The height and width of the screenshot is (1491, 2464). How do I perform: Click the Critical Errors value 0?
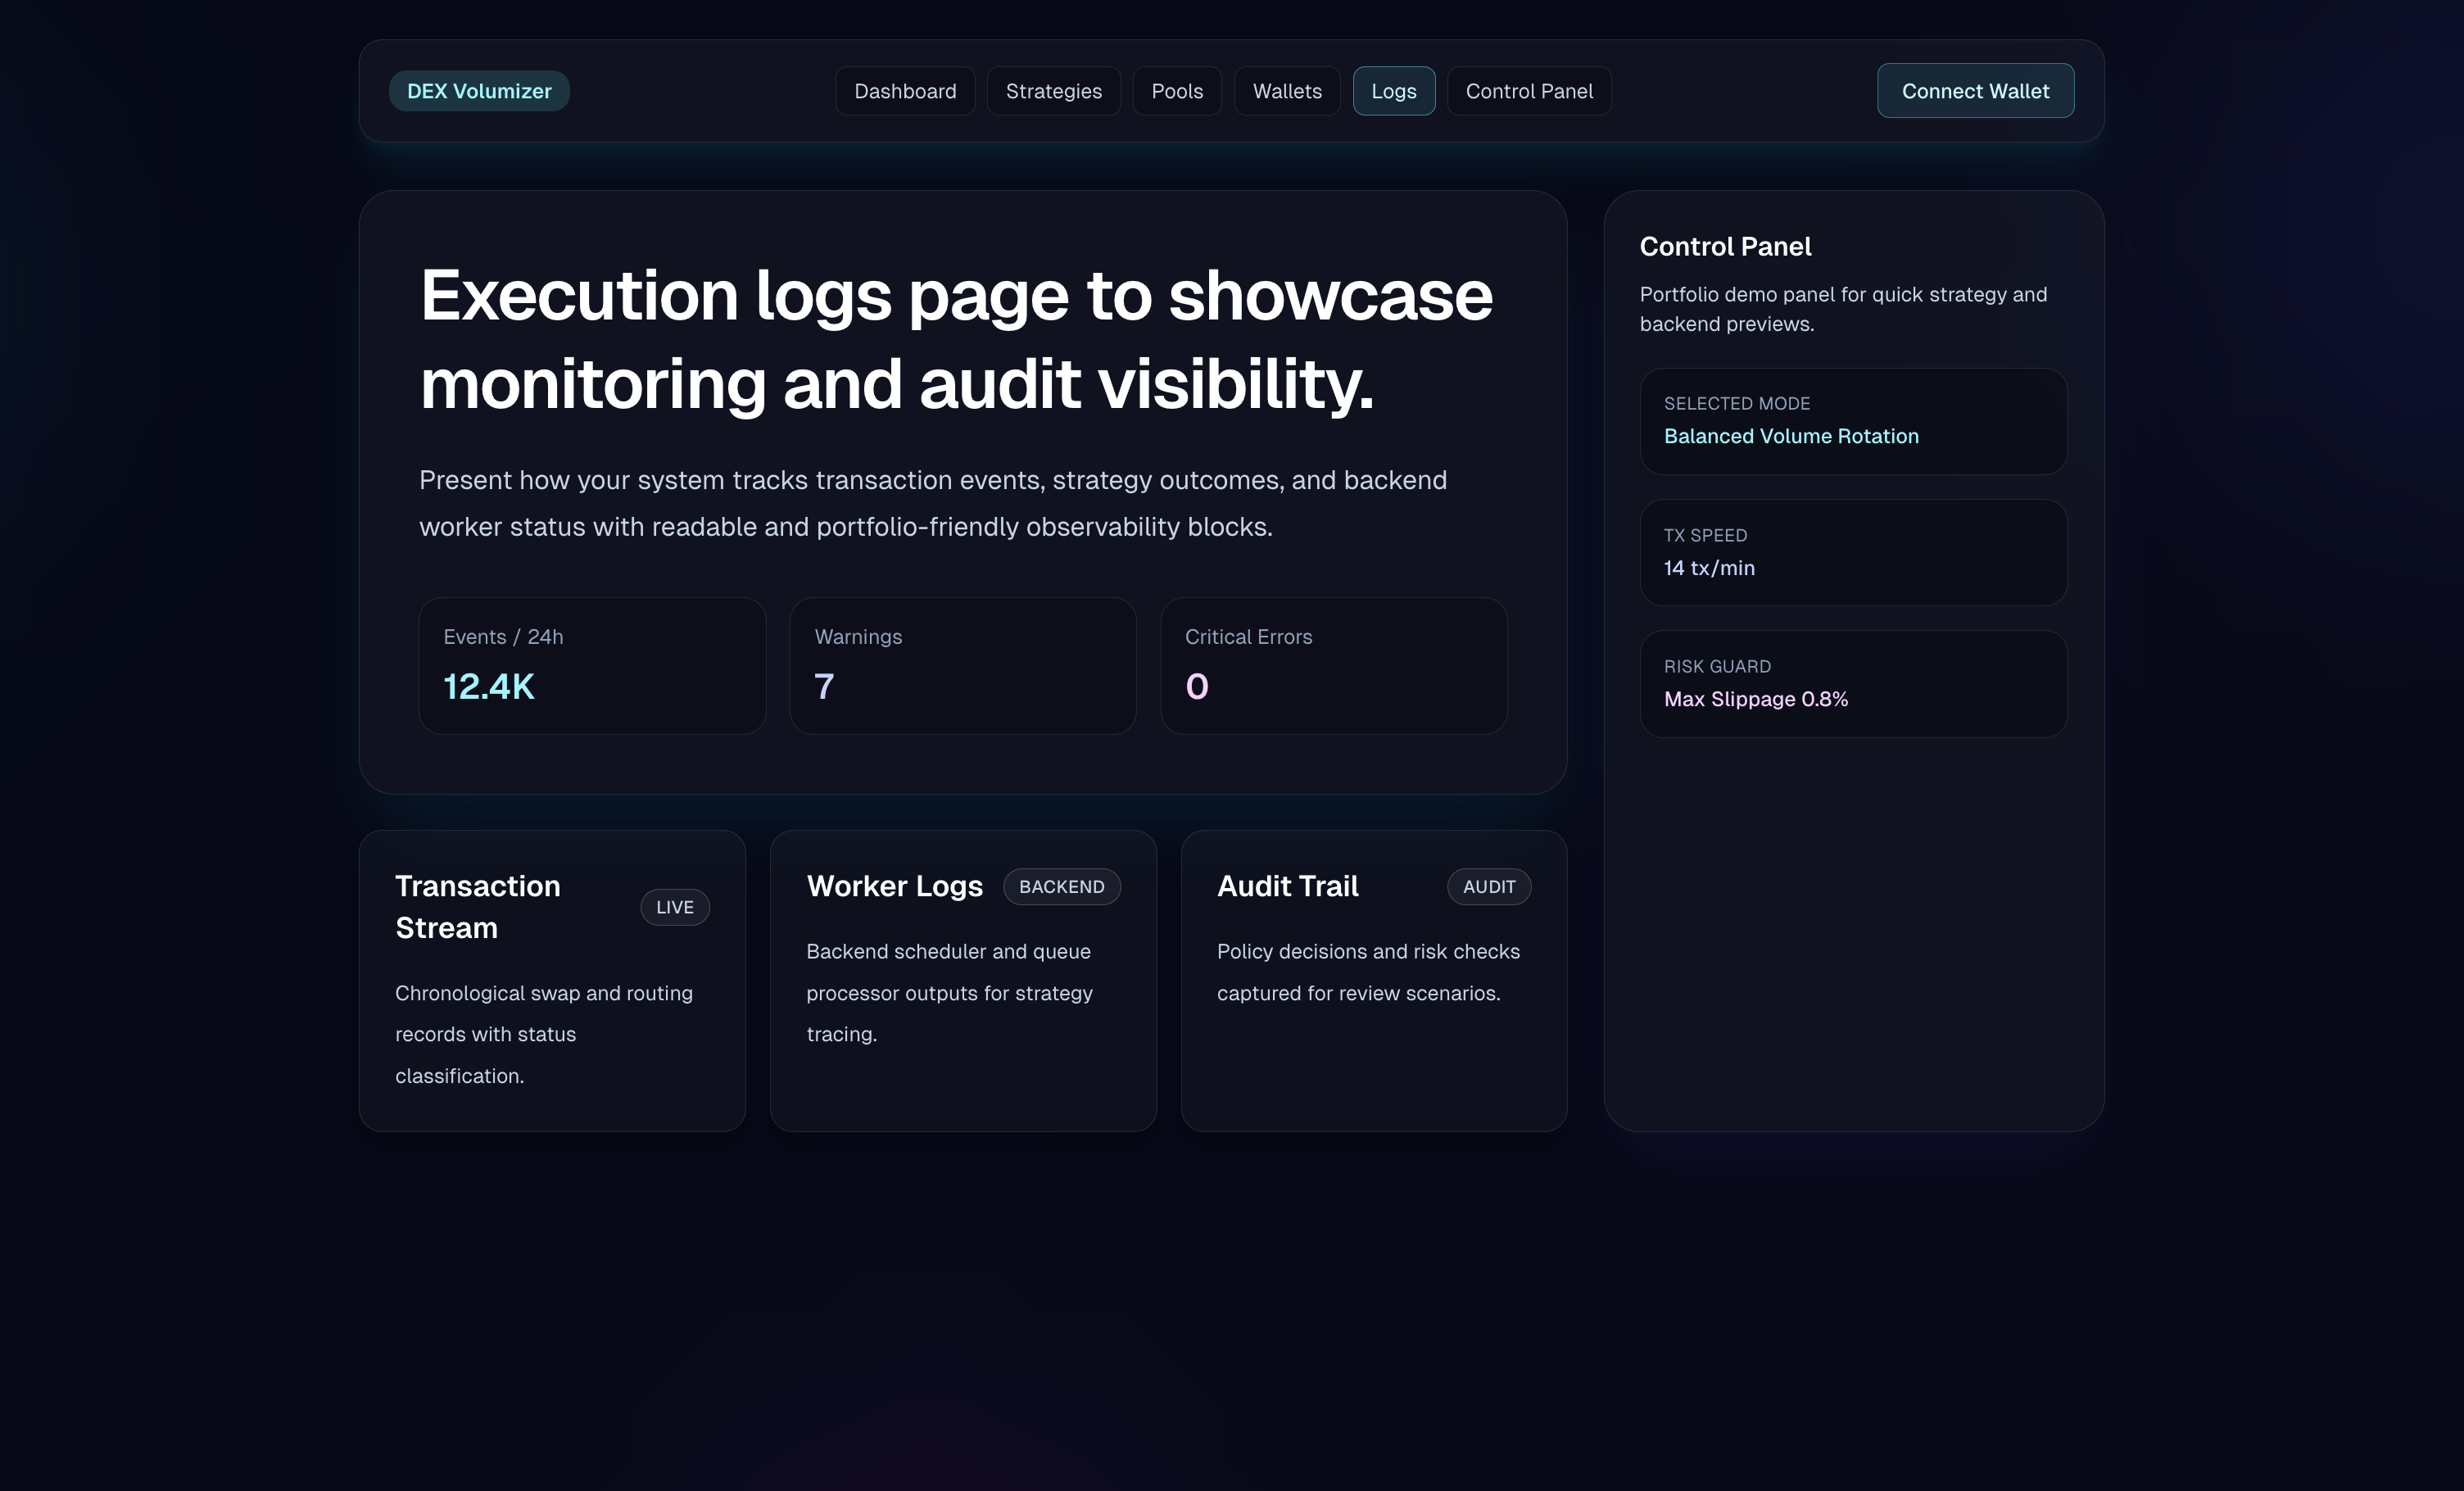pyautogui.click(x=1197, y=686)
